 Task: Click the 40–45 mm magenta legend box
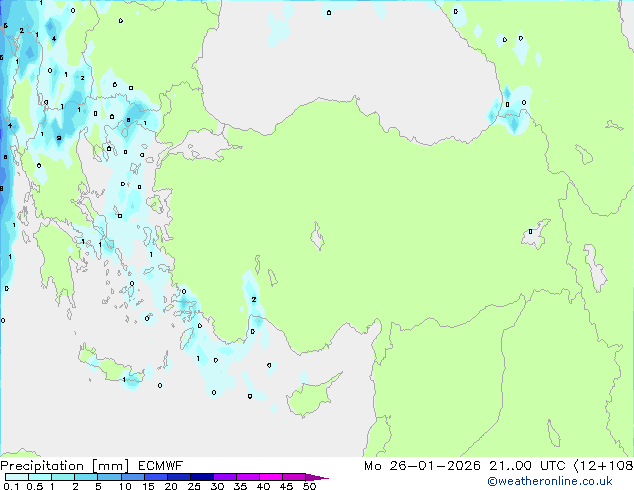click(271, 477)
